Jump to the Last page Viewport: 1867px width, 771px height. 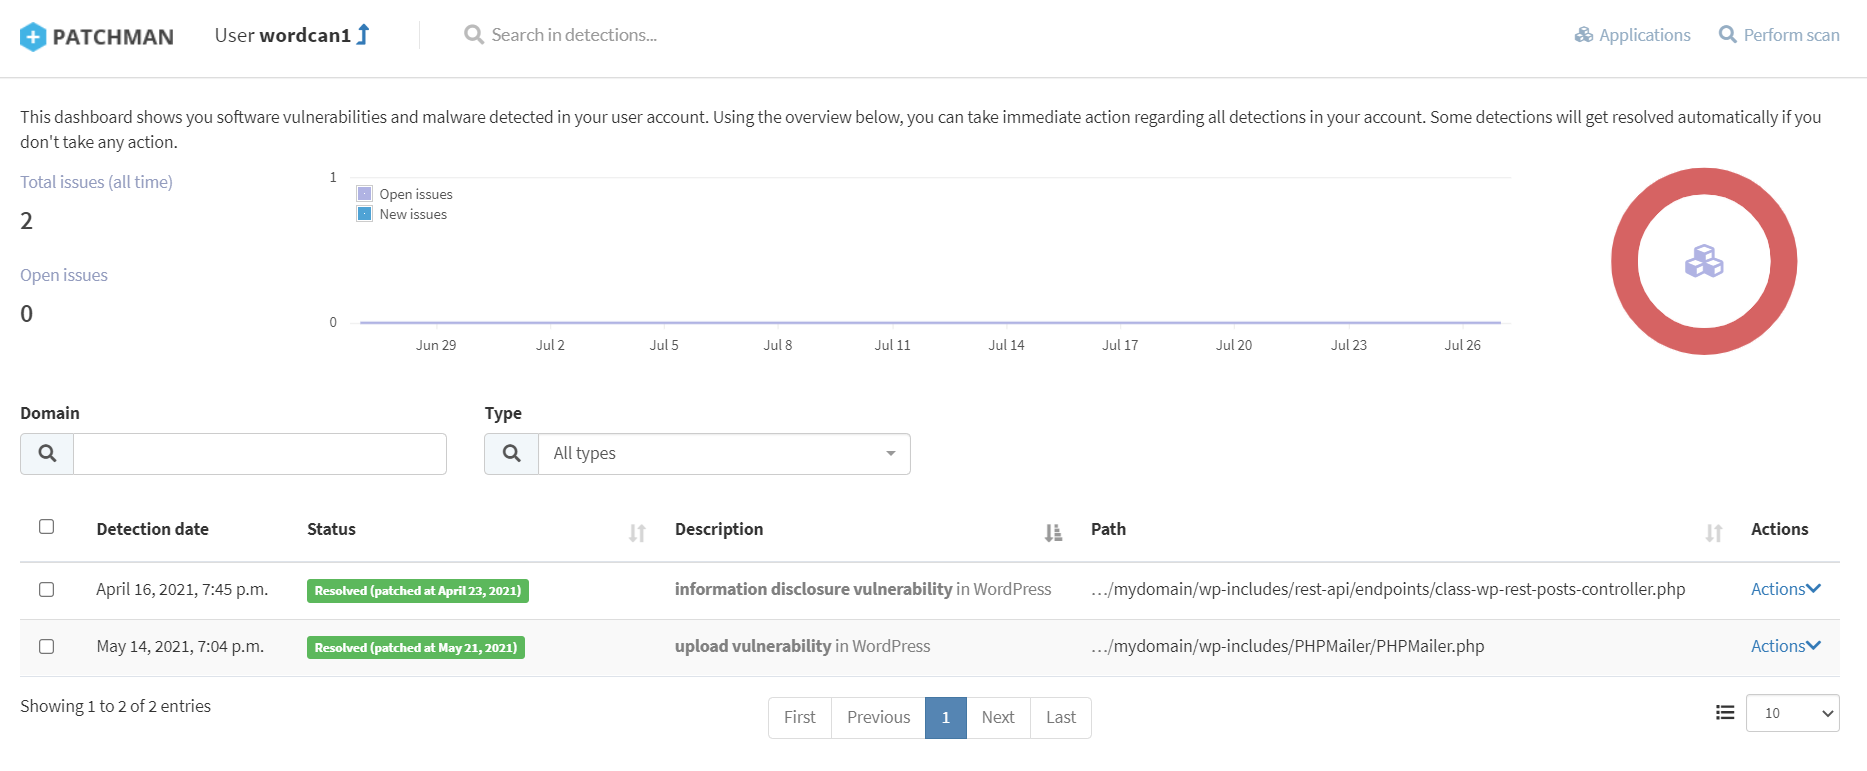point(1060,718)
